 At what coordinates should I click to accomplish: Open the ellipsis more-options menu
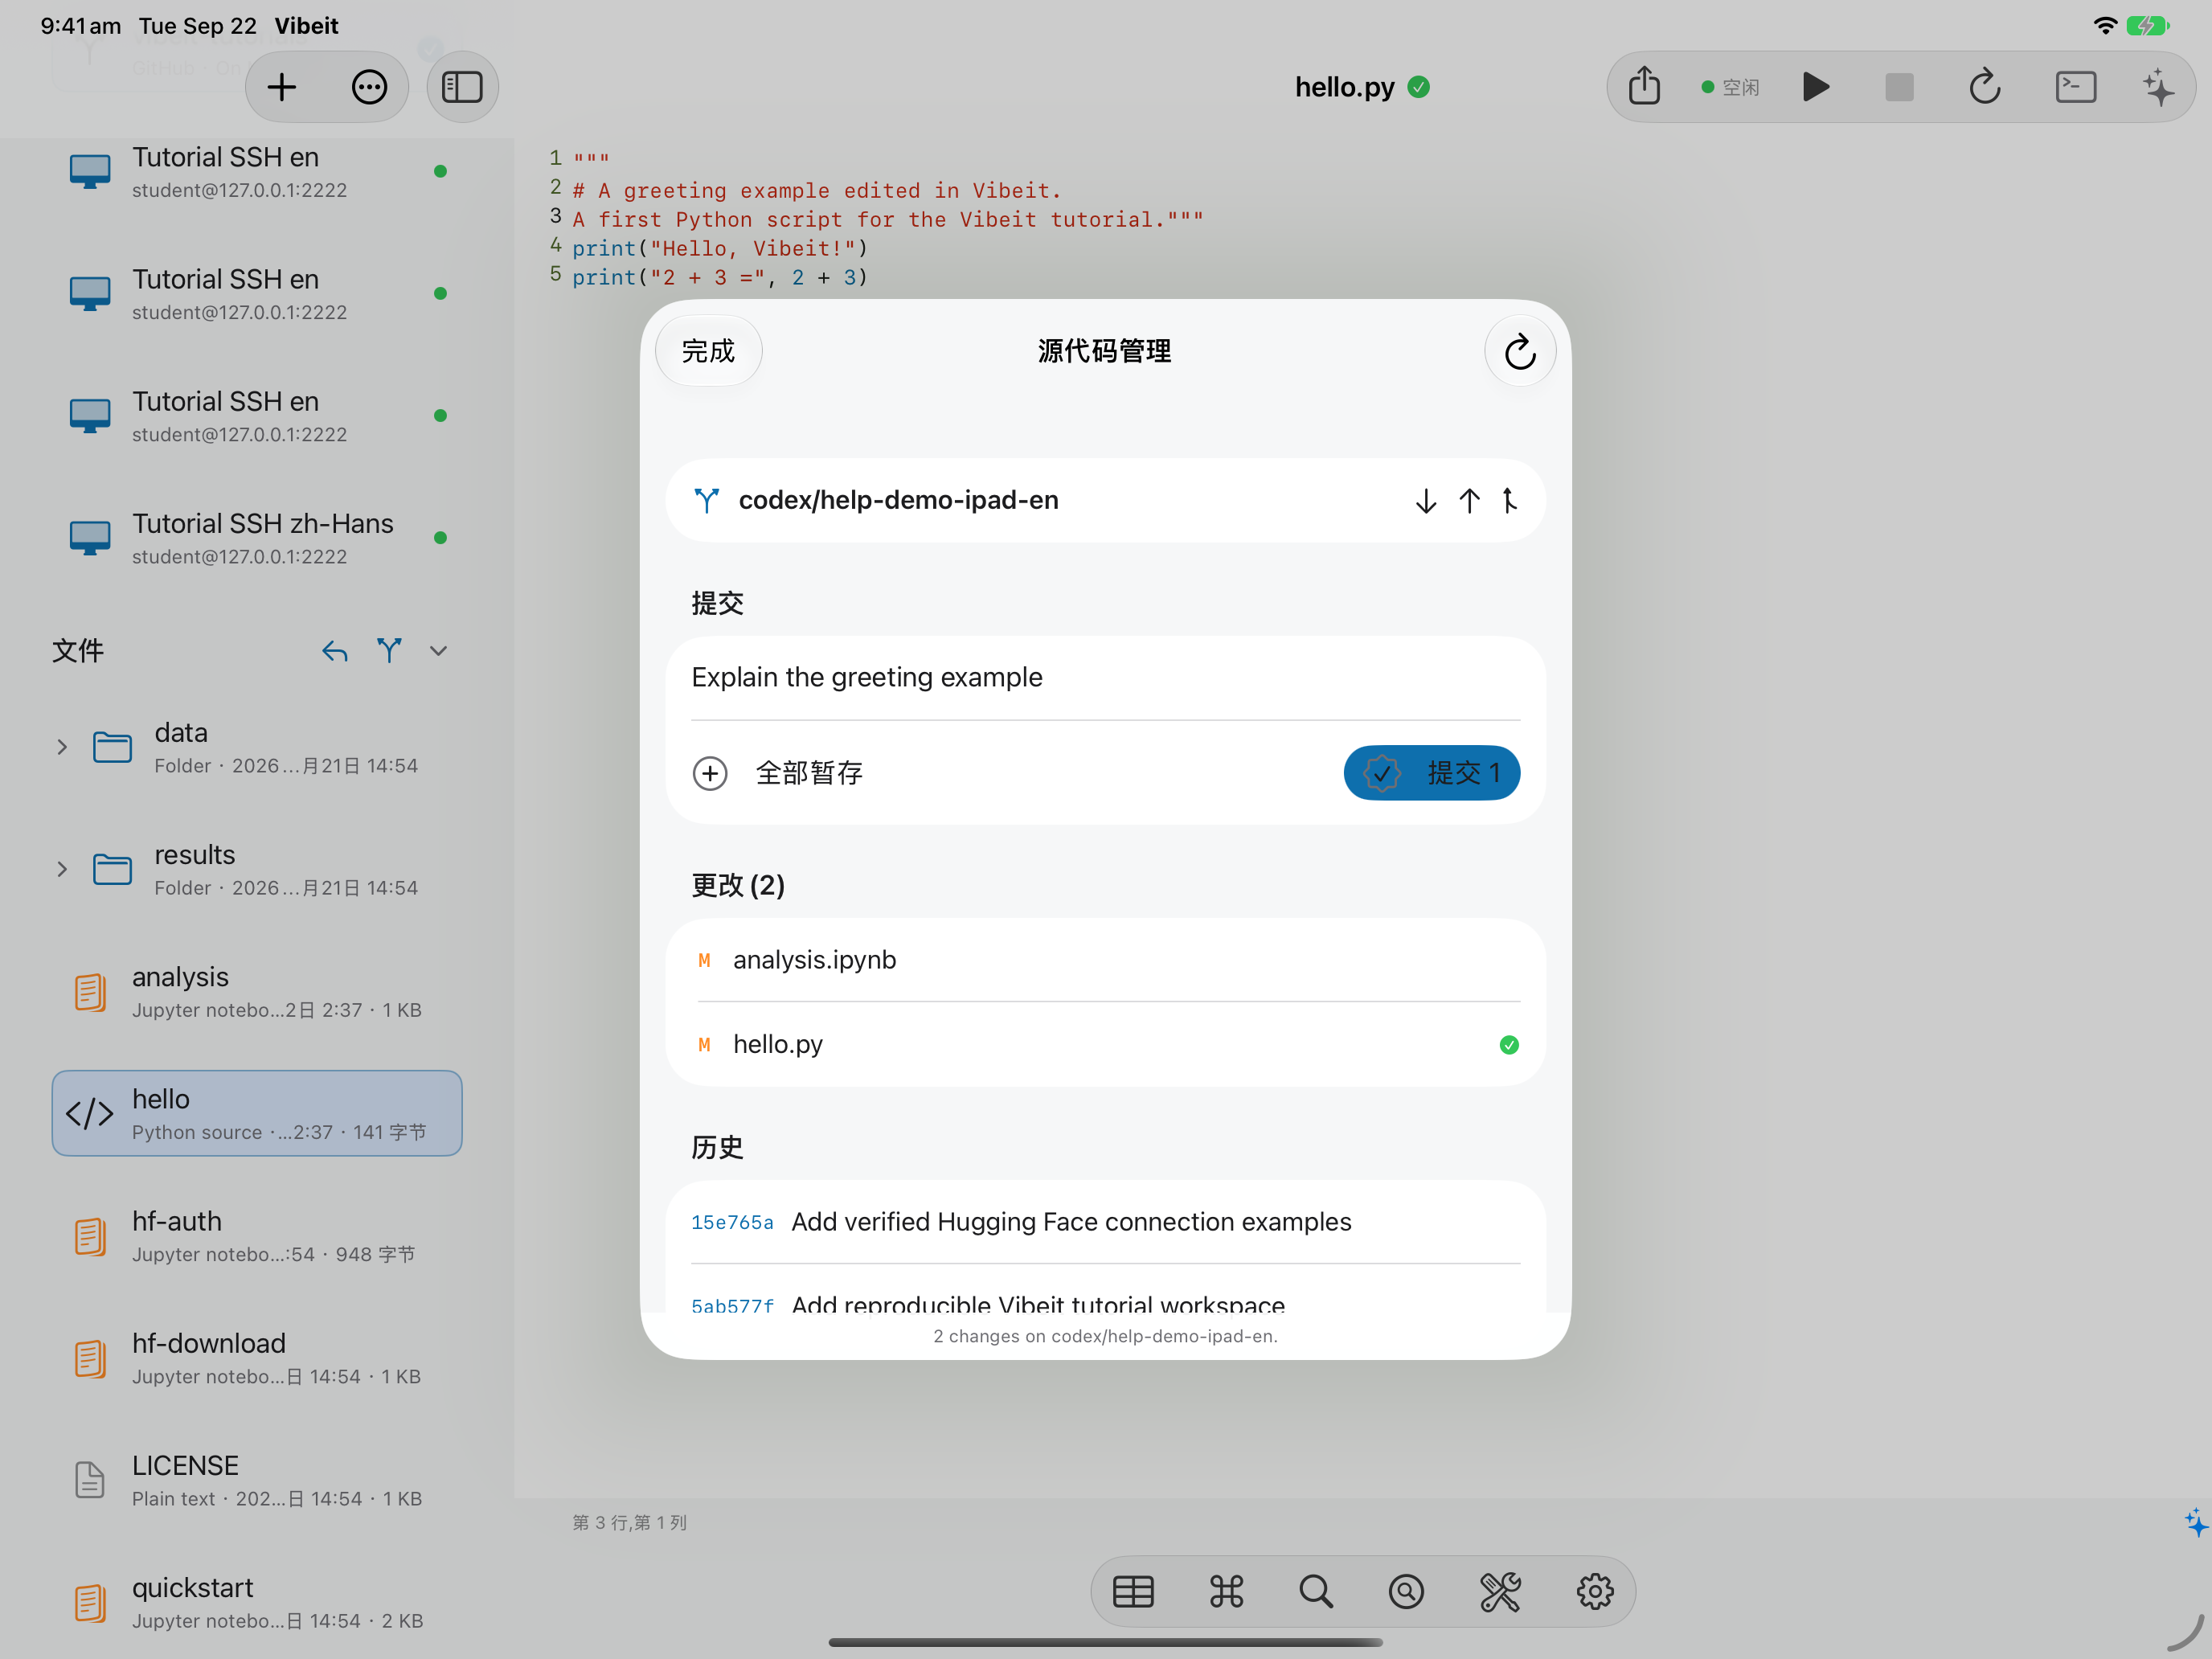tap(369, 87)
